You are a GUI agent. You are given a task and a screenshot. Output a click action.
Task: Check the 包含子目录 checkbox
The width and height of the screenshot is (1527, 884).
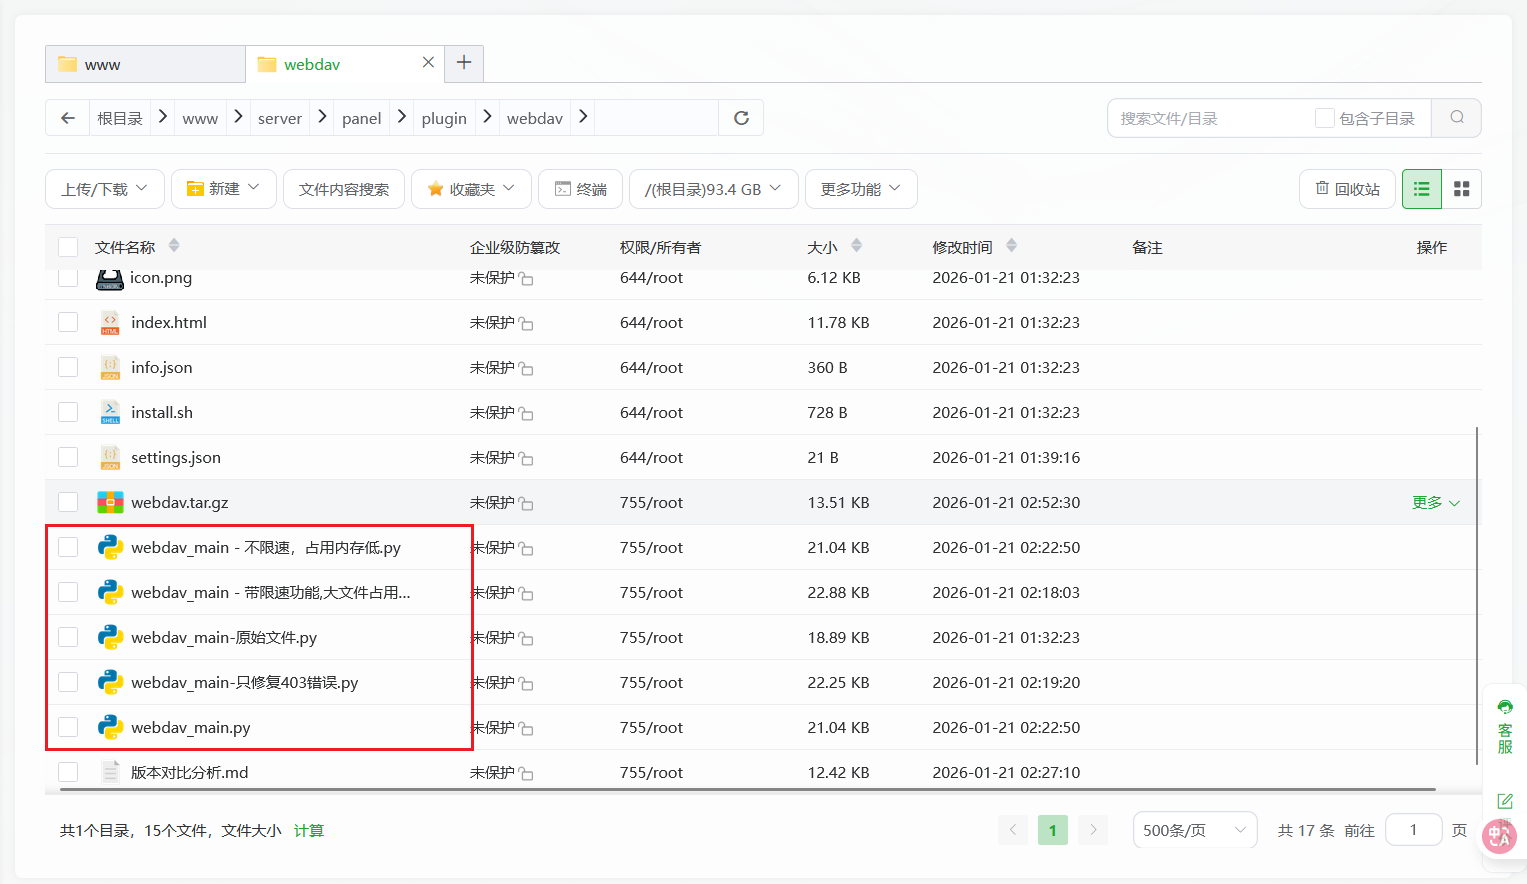coord(1324,118)
